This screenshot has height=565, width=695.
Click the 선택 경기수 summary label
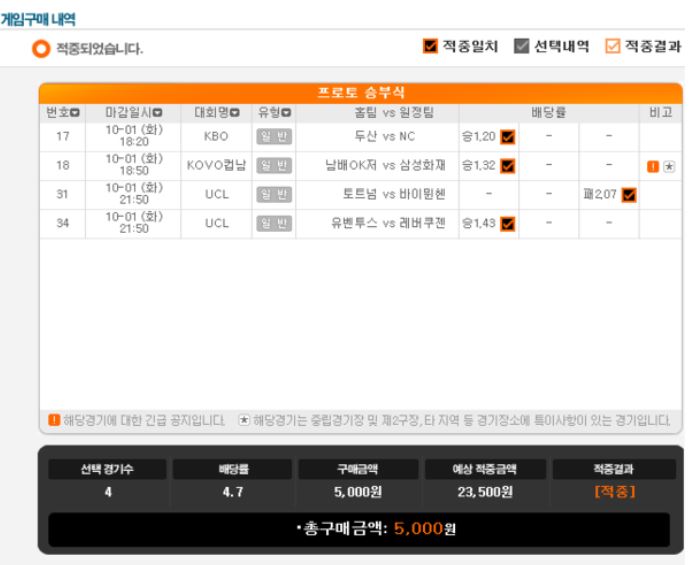pos(107,469)
